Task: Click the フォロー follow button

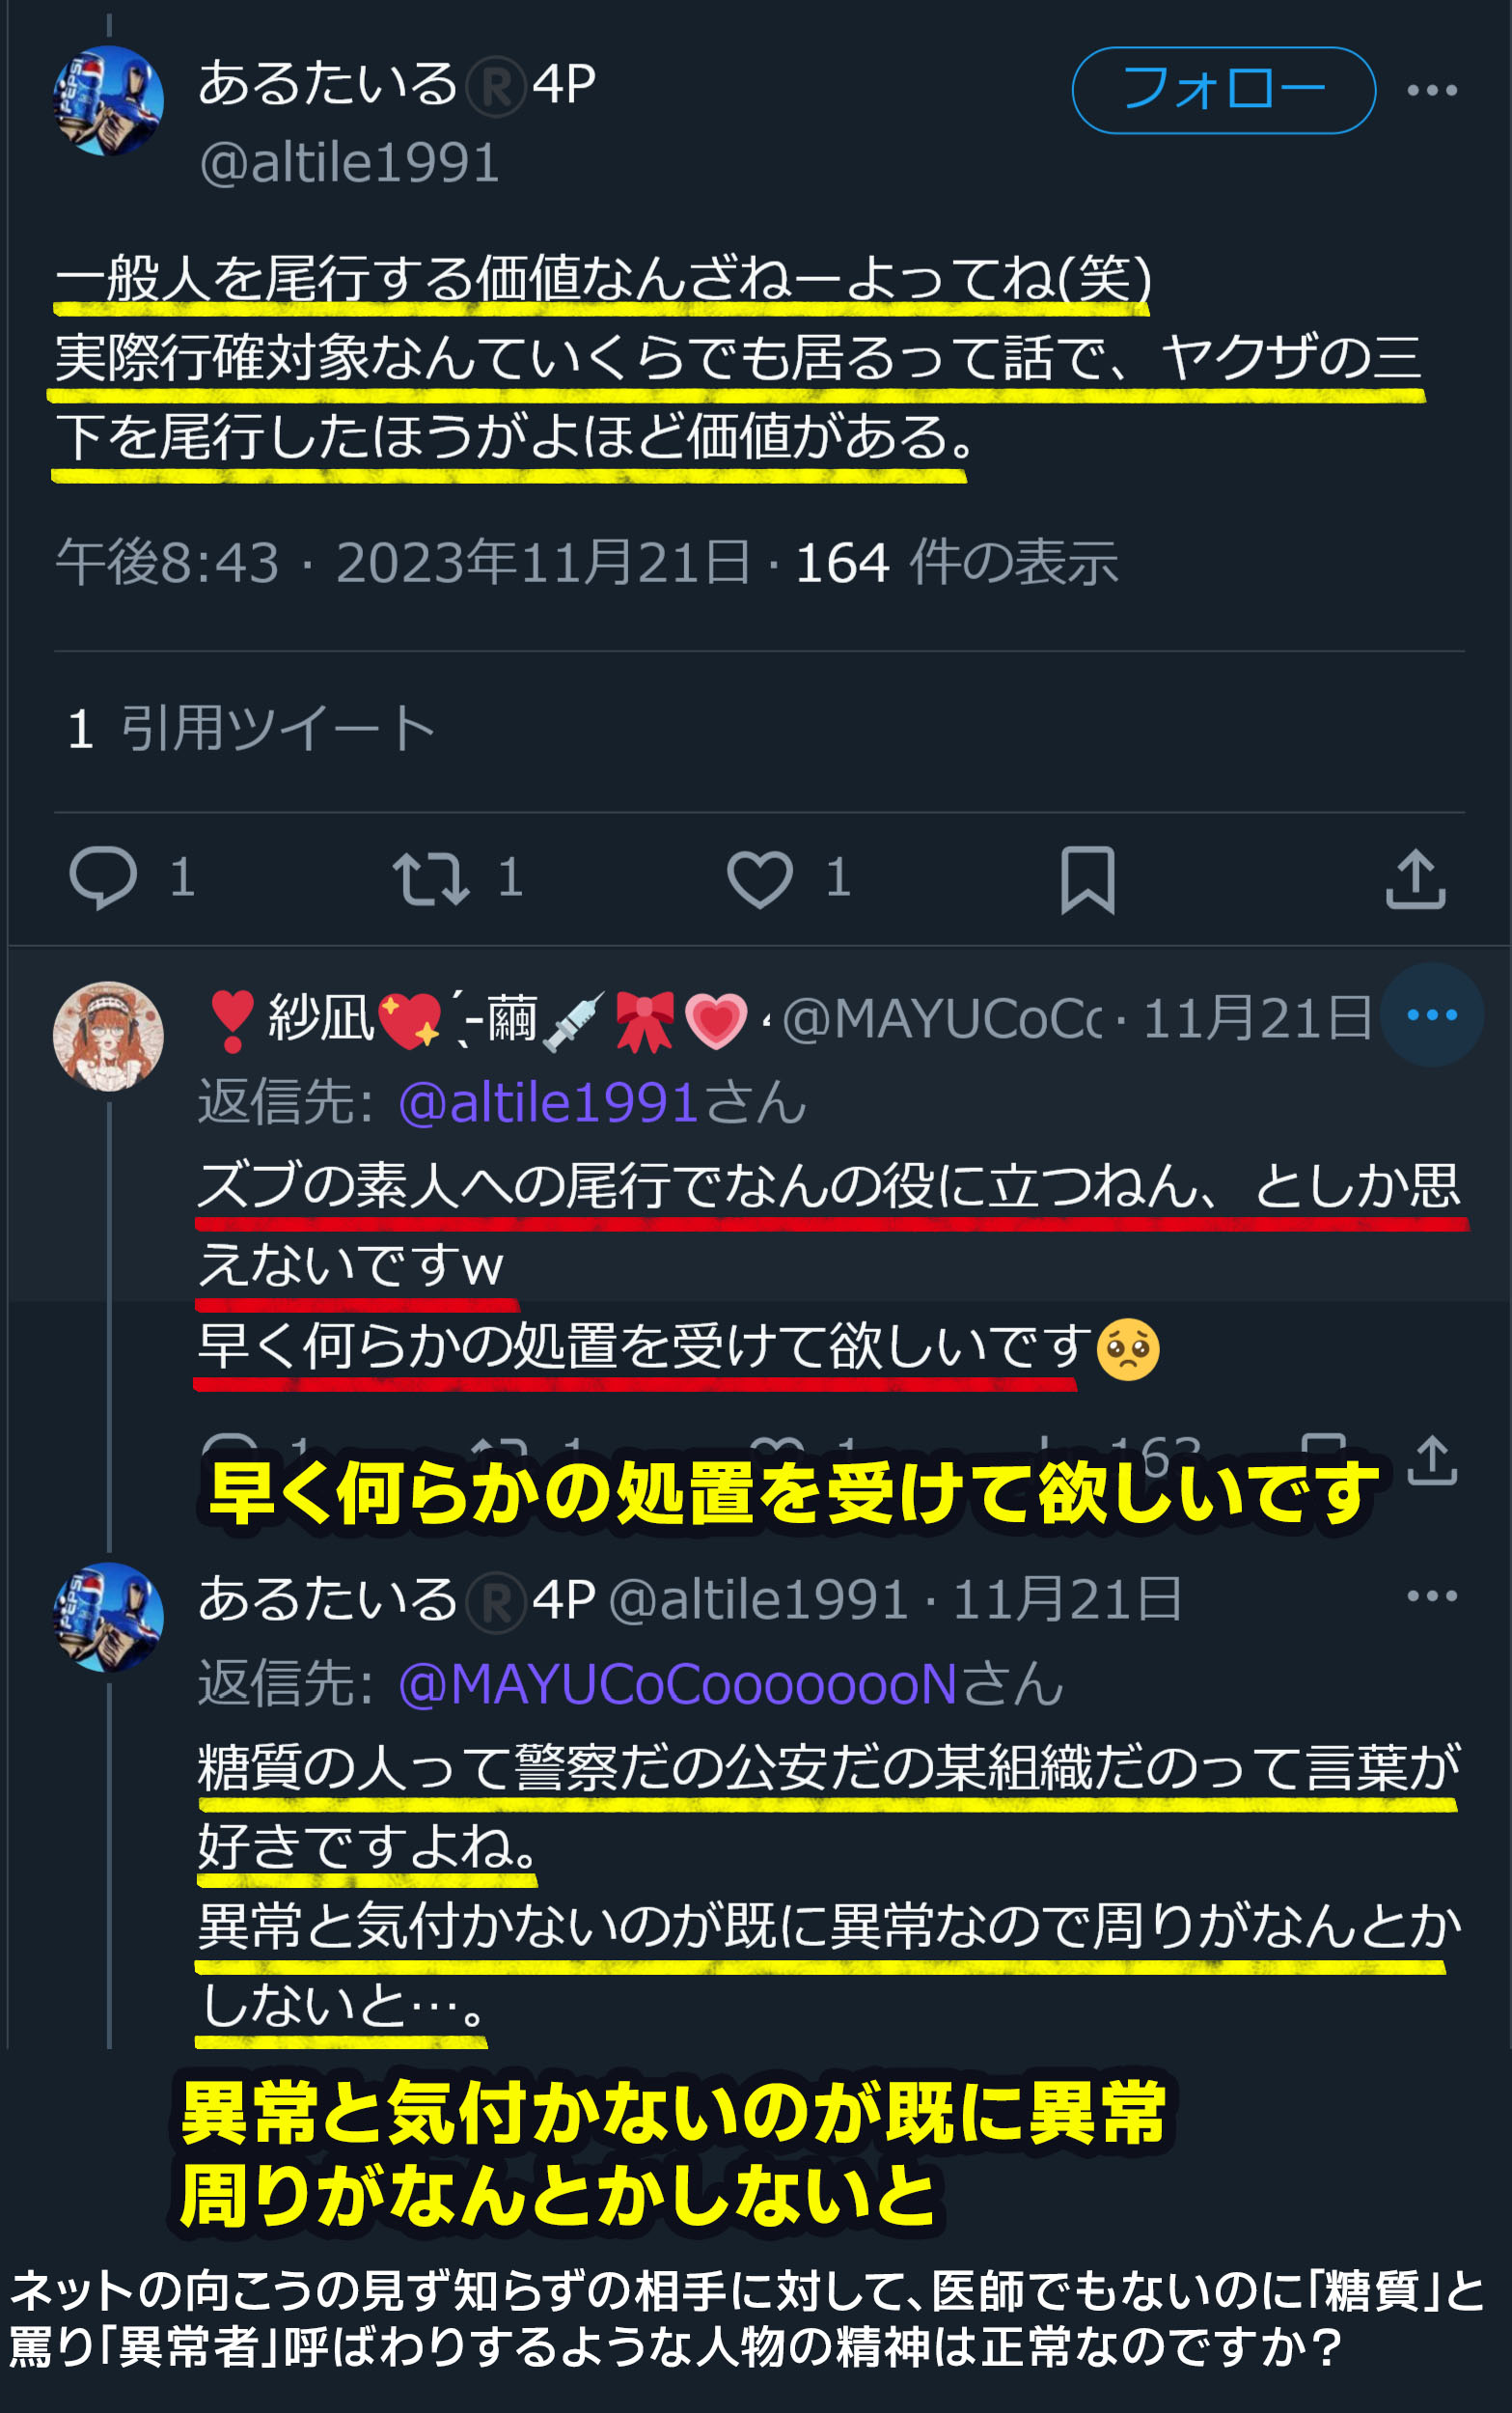Action: click(x=1223, y=90)
